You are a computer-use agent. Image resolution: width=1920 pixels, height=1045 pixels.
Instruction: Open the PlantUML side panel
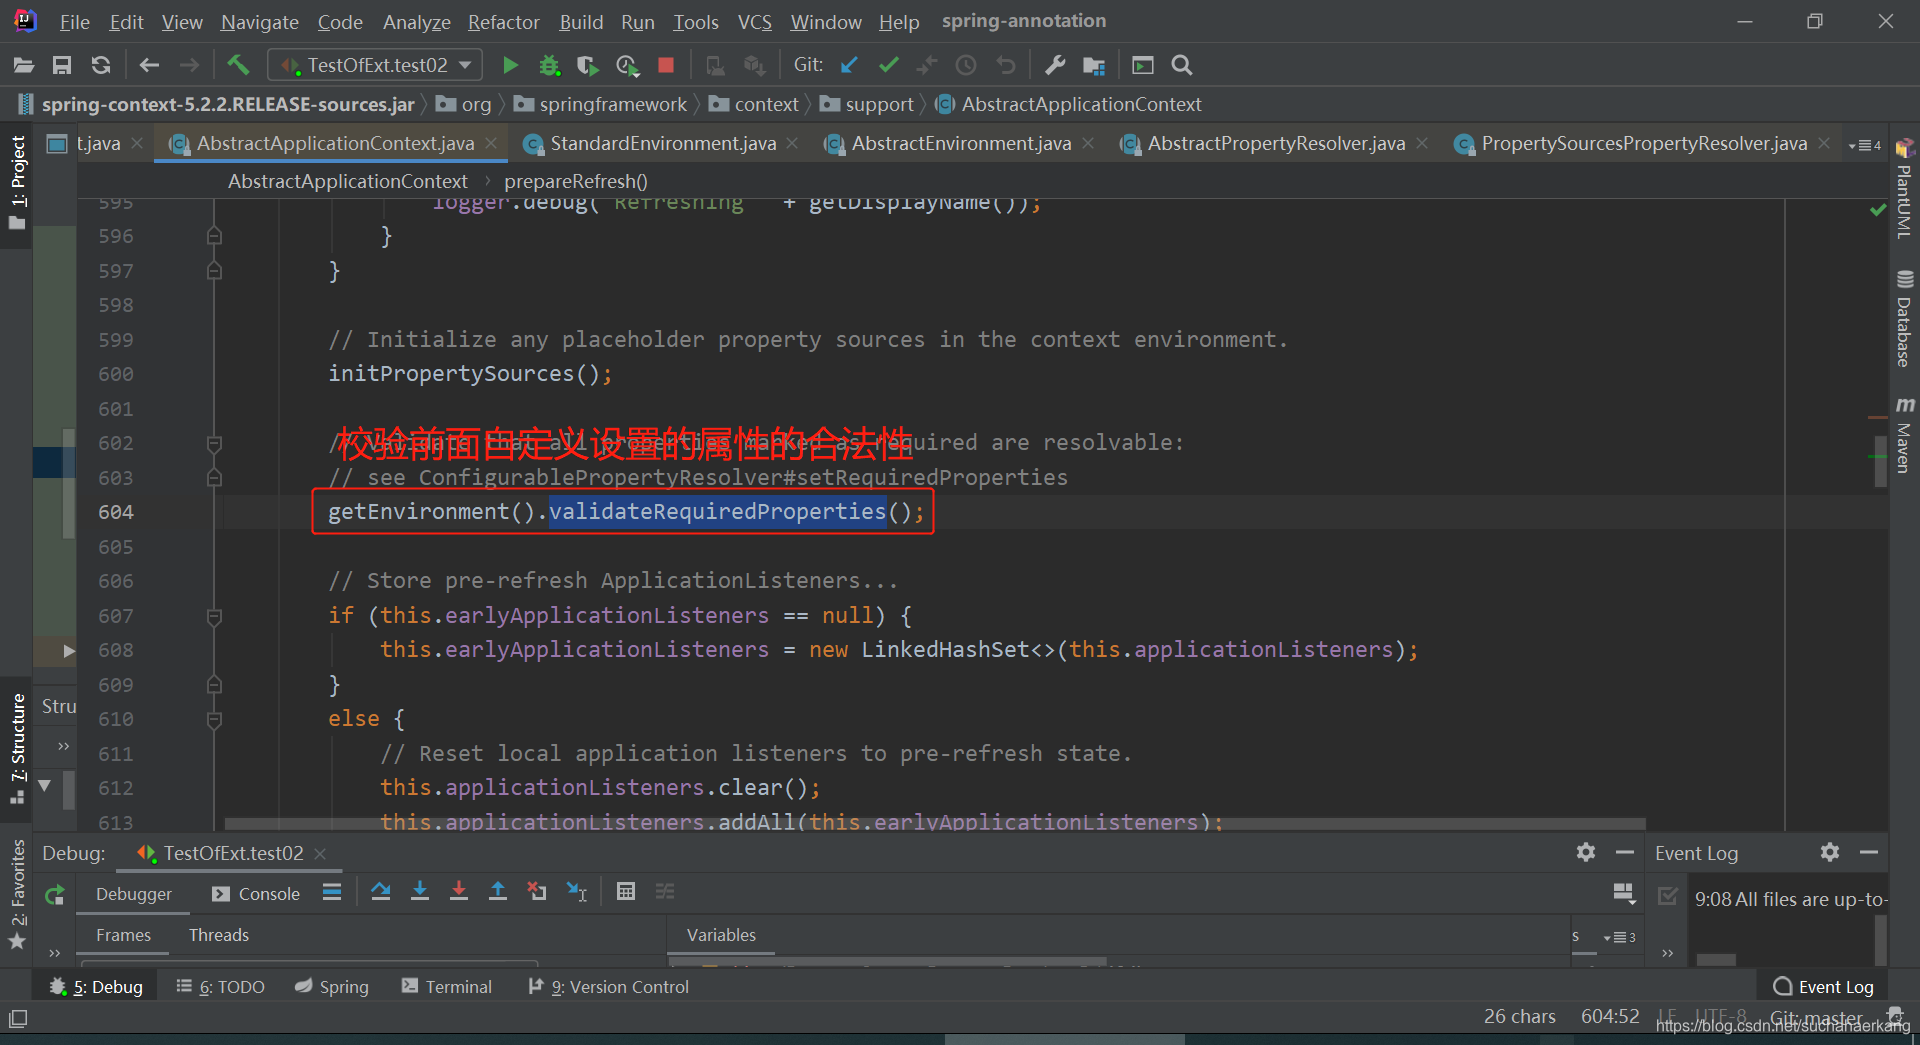(1904, 190)
